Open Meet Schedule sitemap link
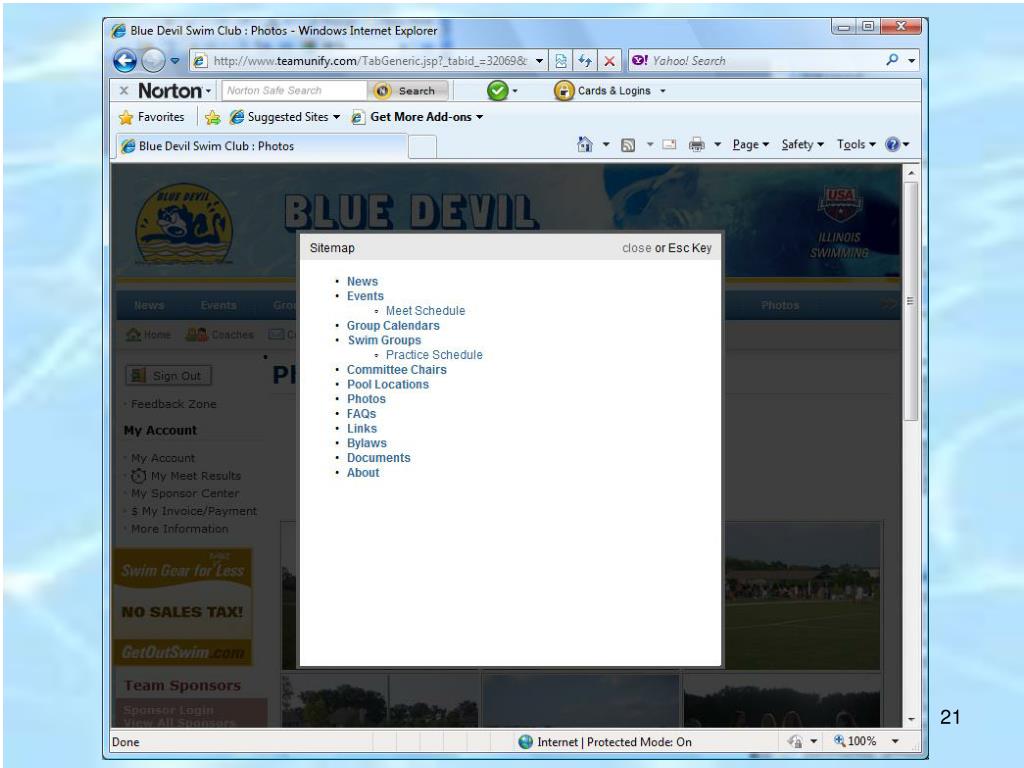The height and width of the screenshot is (768, 1024). pos(425,311)
